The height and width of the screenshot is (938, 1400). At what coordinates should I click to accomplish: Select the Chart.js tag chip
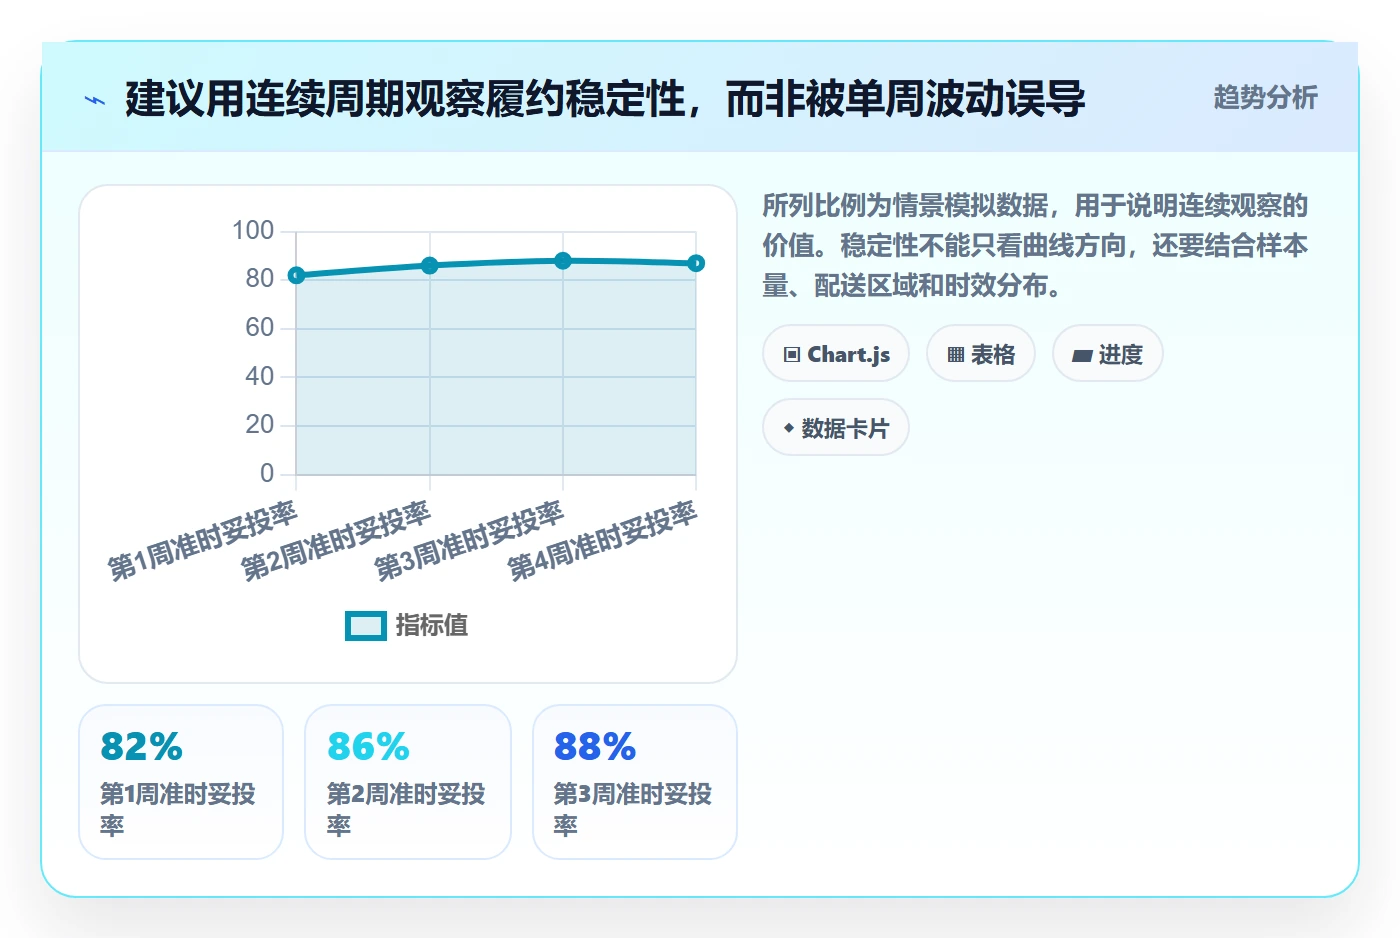pos(836,354)
